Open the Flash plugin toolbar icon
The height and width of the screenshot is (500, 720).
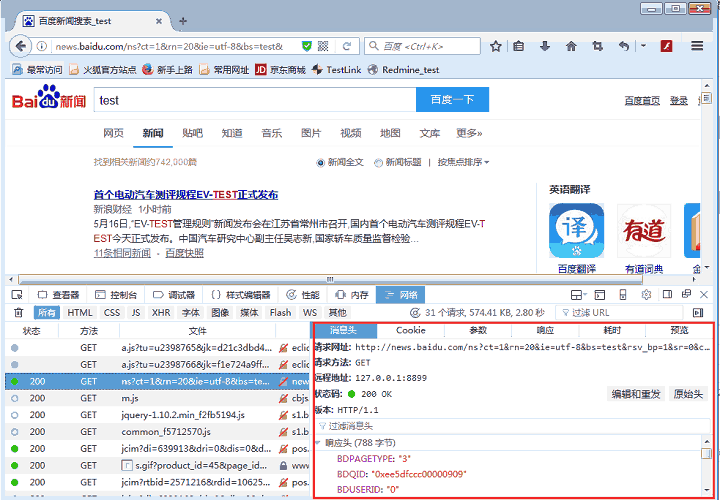coord(666,46)
